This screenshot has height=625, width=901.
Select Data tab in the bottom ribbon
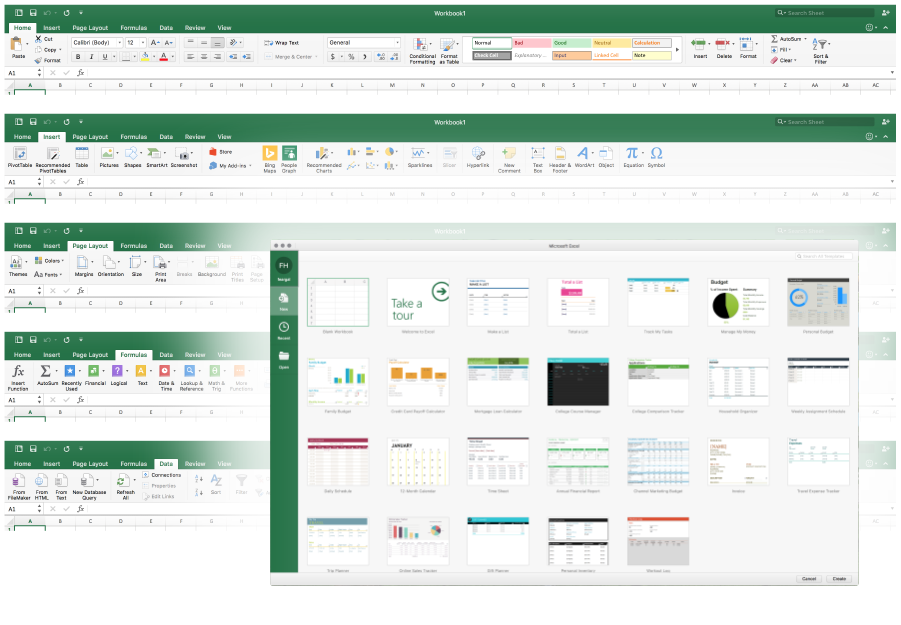coord(166,464)
